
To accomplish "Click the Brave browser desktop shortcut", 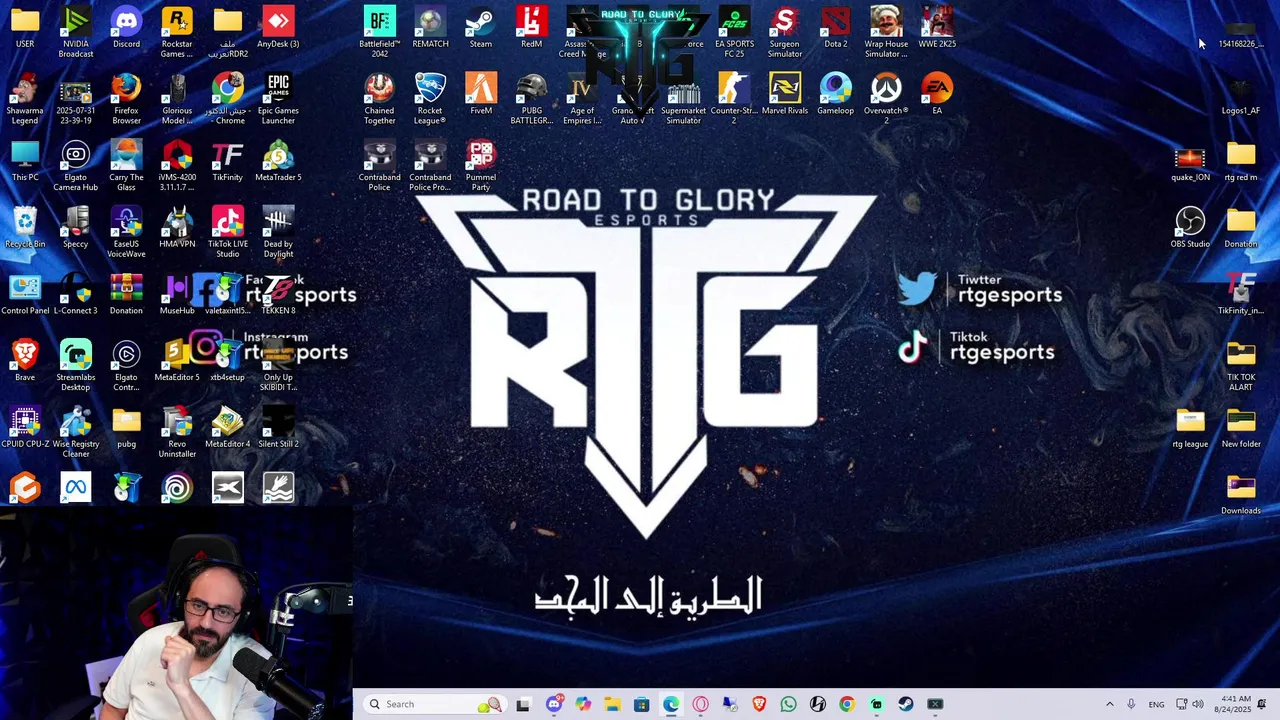I will coord(25,360).
